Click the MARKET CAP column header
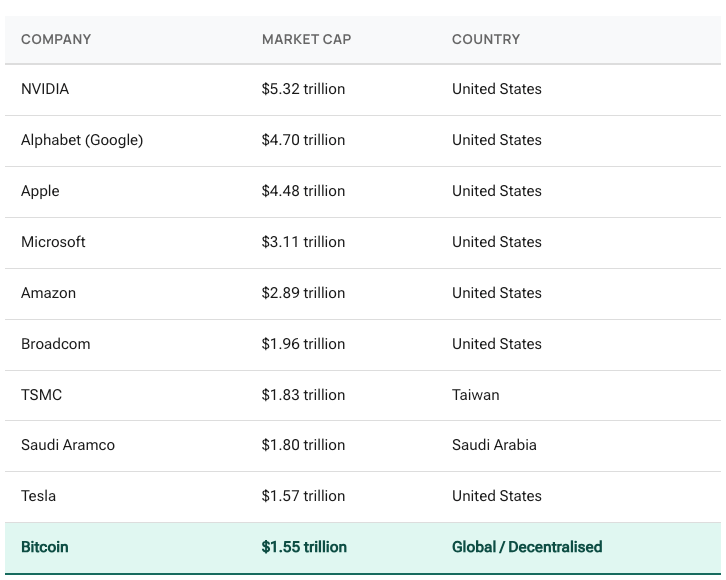 [x=307, y=39]
